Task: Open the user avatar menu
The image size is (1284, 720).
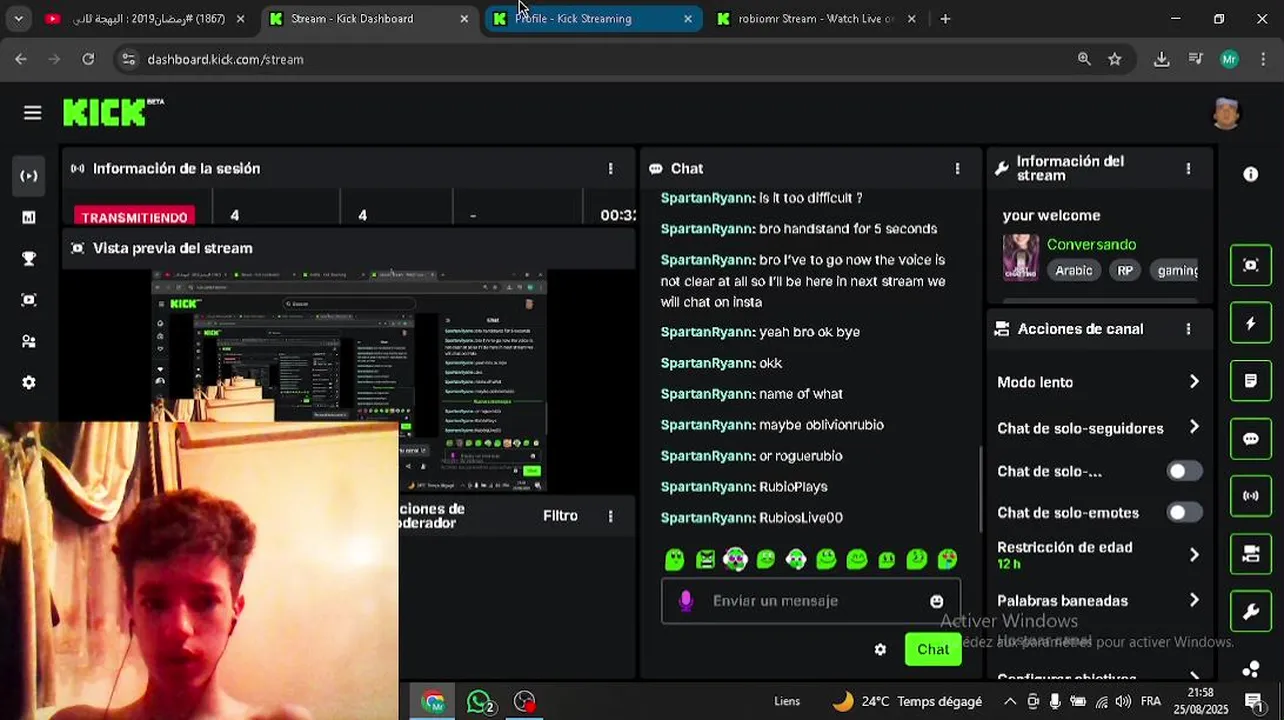Action: click(x=1226, y=113)
